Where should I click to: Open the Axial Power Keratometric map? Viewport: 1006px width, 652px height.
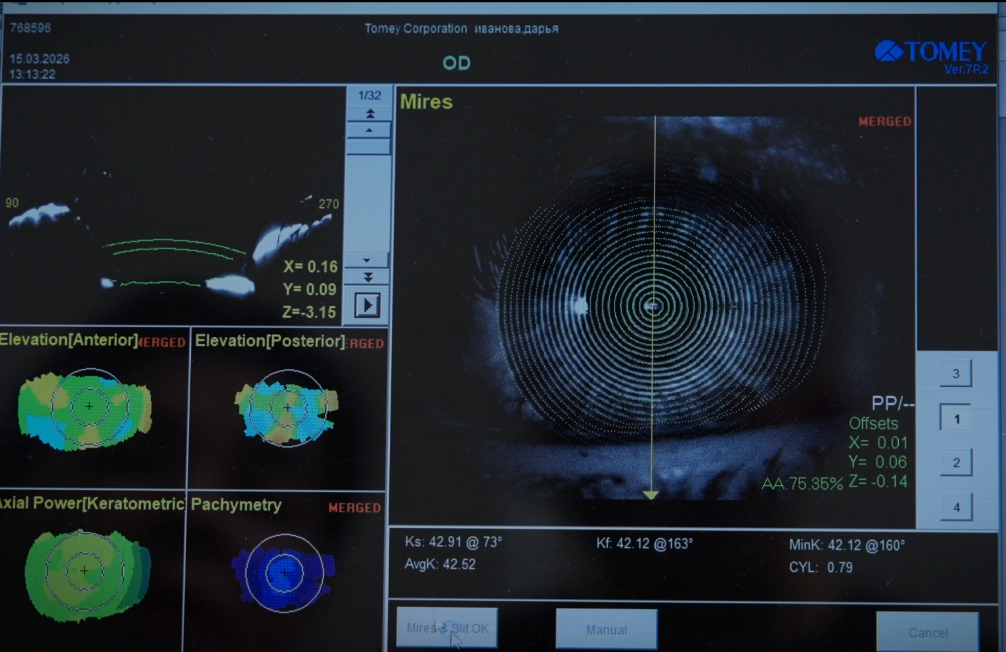86,570
